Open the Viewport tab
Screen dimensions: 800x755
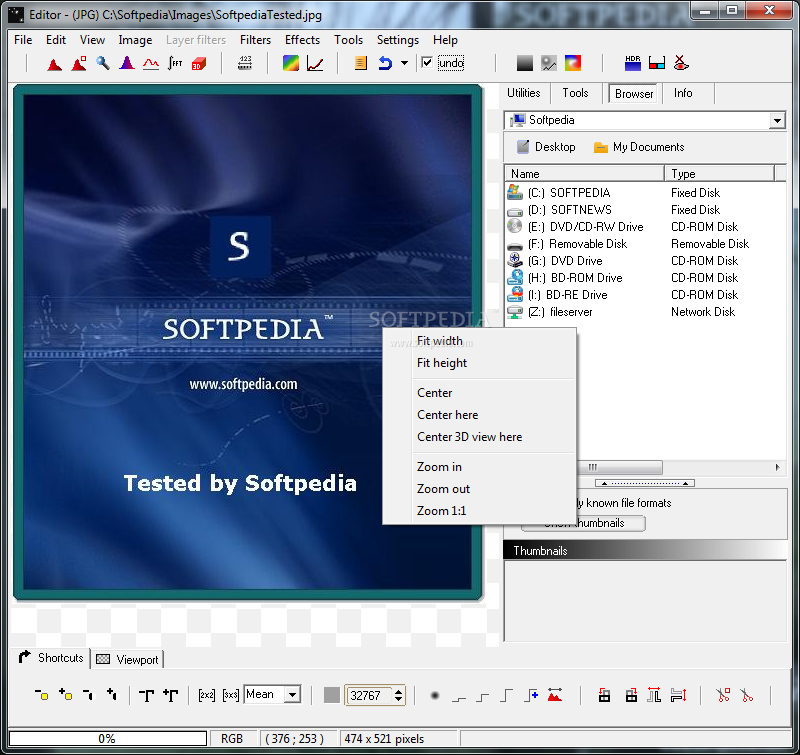[x=128, y=659]
